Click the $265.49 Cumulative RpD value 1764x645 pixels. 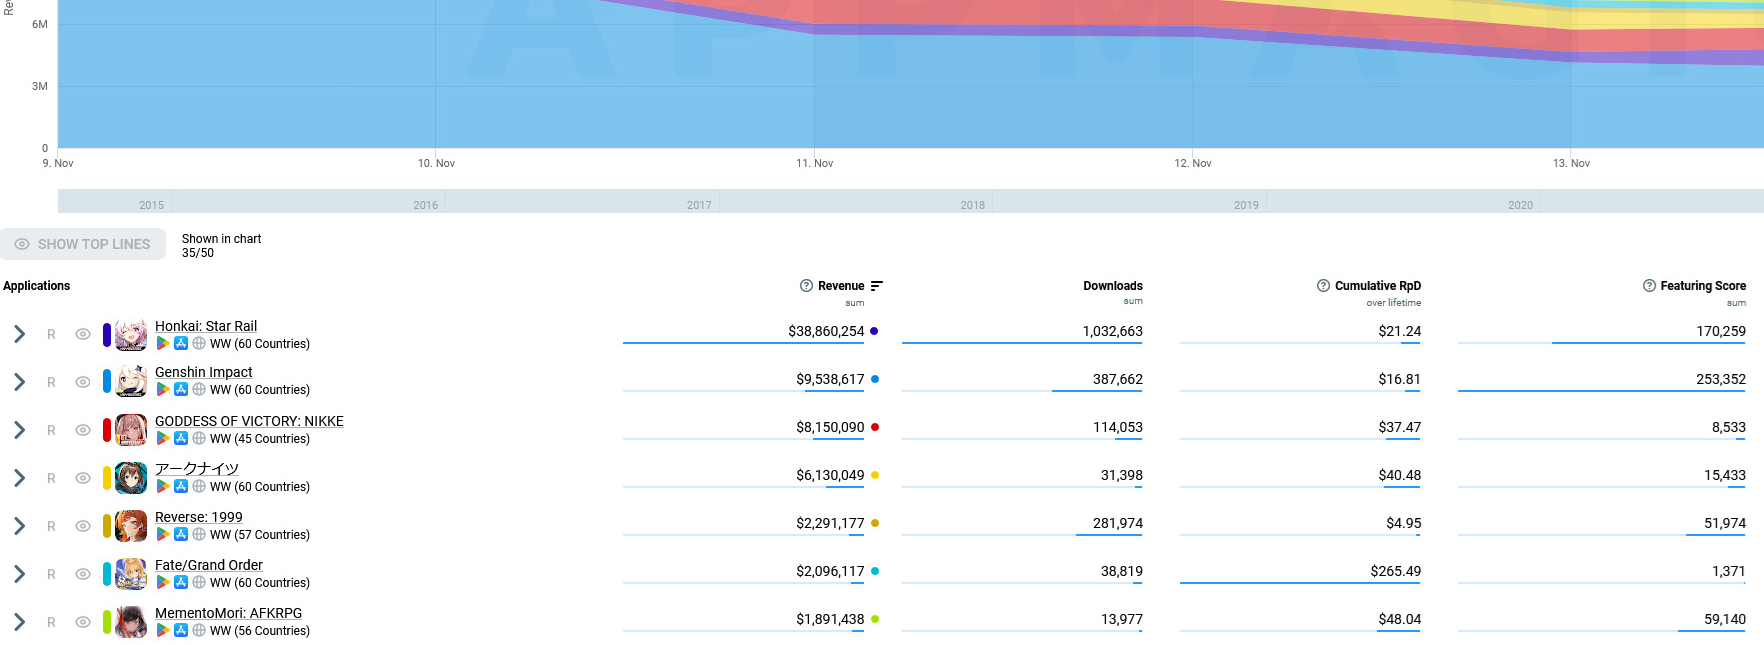pyautogui.click(x=1395, y=571)
